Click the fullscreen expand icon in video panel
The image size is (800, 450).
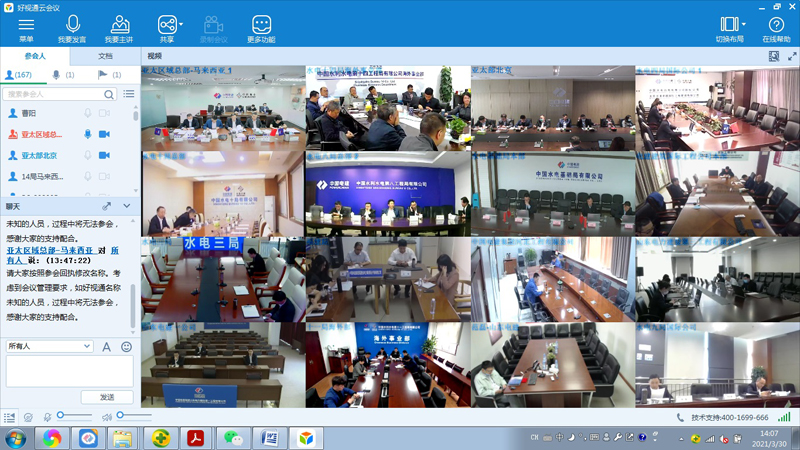[791, 57]
